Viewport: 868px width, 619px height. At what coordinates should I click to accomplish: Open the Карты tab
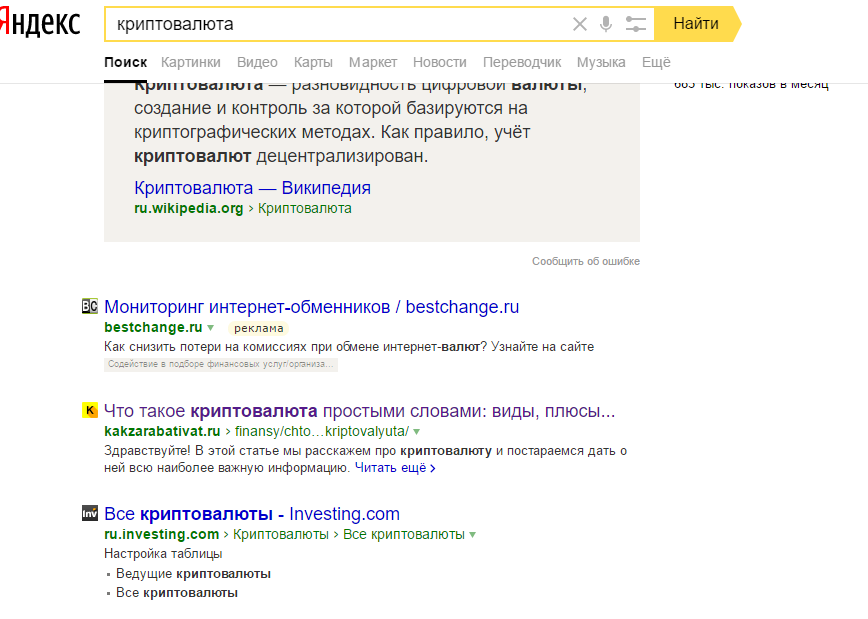(313, 62)
